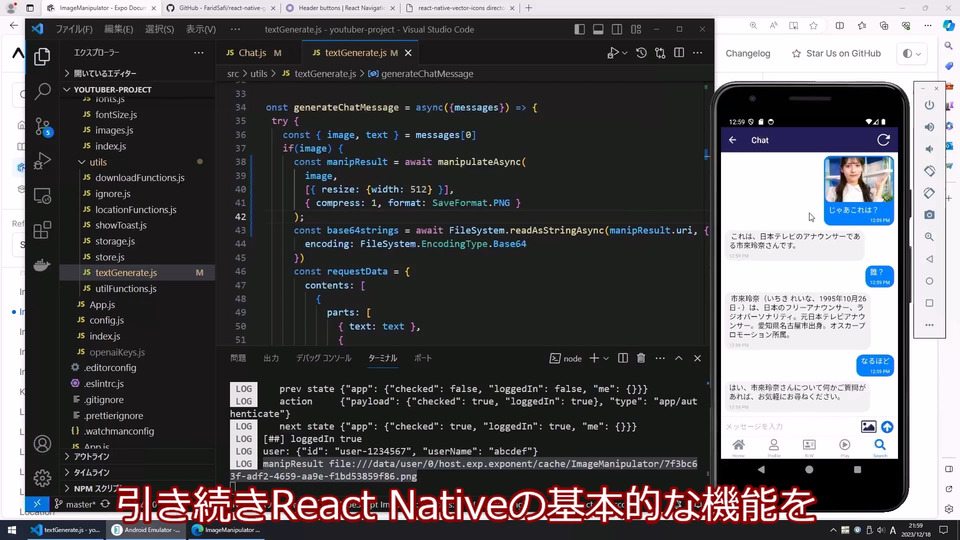Open the 編集(E) menu
960x540 pixels.
click(x=118, y=29)
